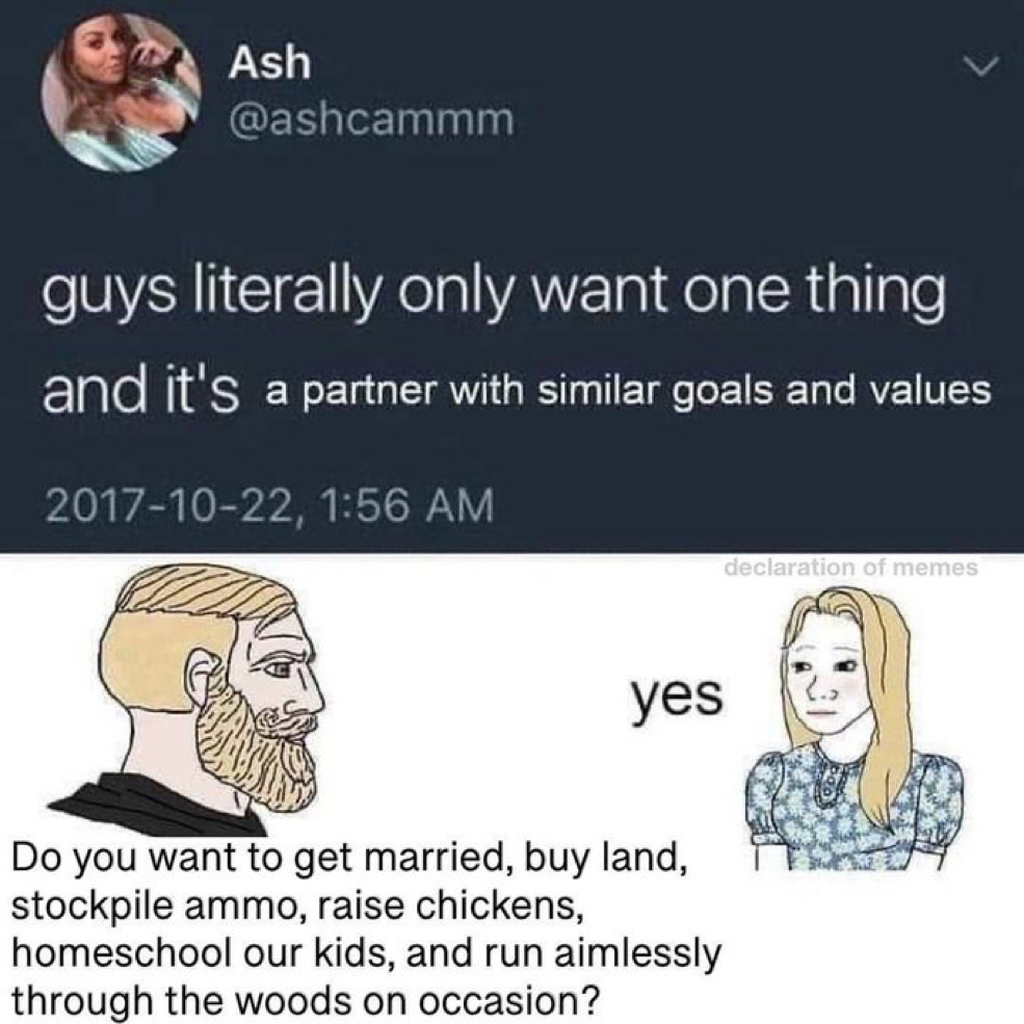The width and height of the screenshot is (1024, 1024).
Task: Click the line guys literally only want one thing
Action: pos(494,293)
